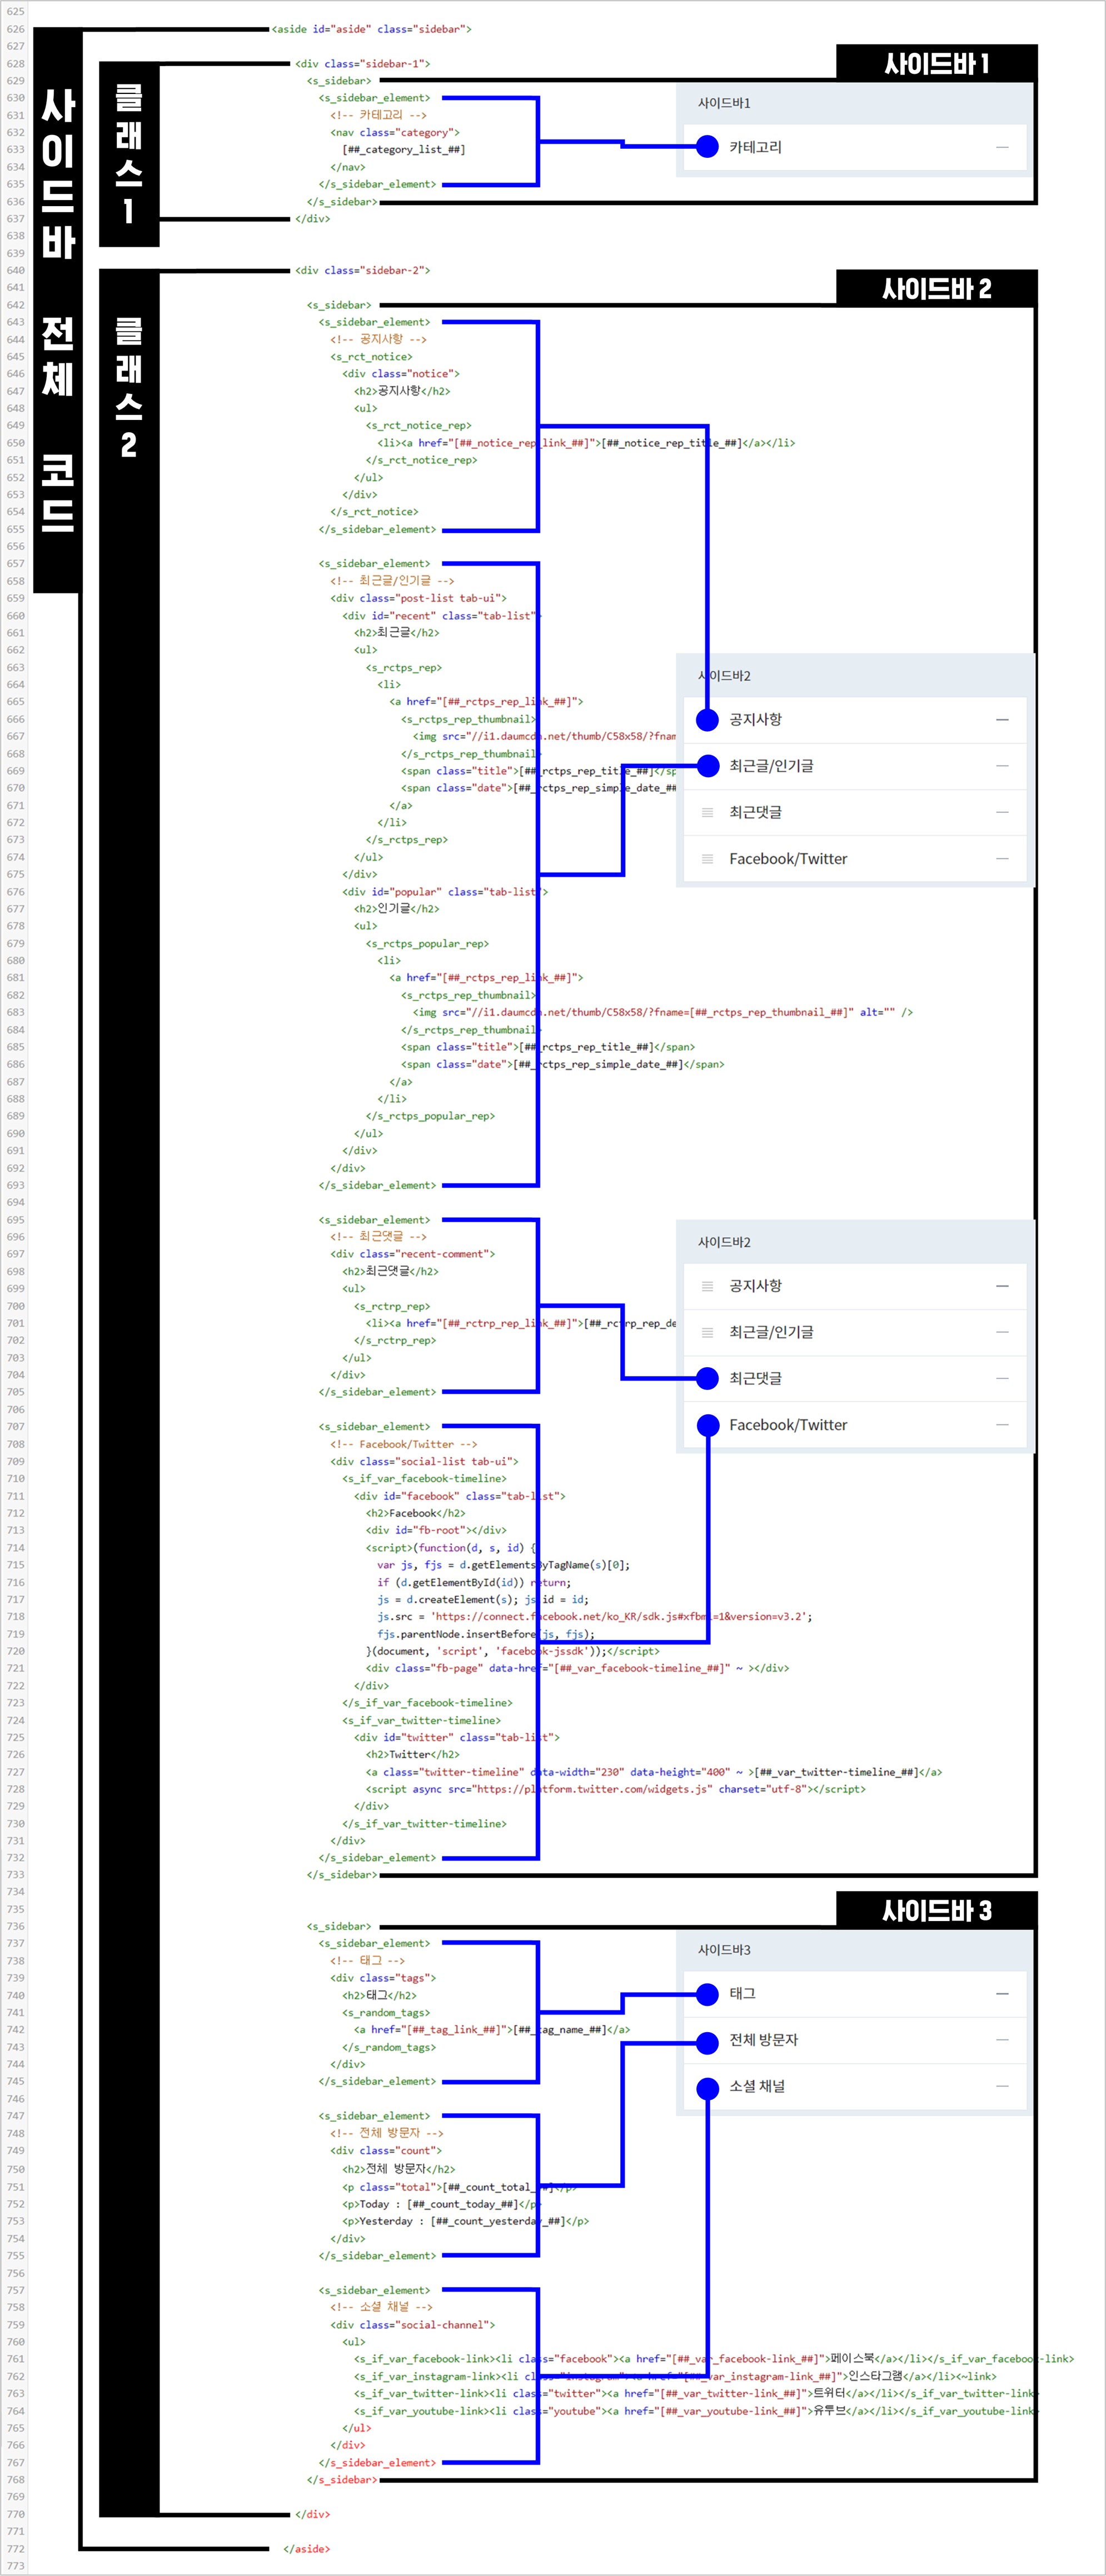Click code line '<h2>인기글</h2>'

coord(396,908)
